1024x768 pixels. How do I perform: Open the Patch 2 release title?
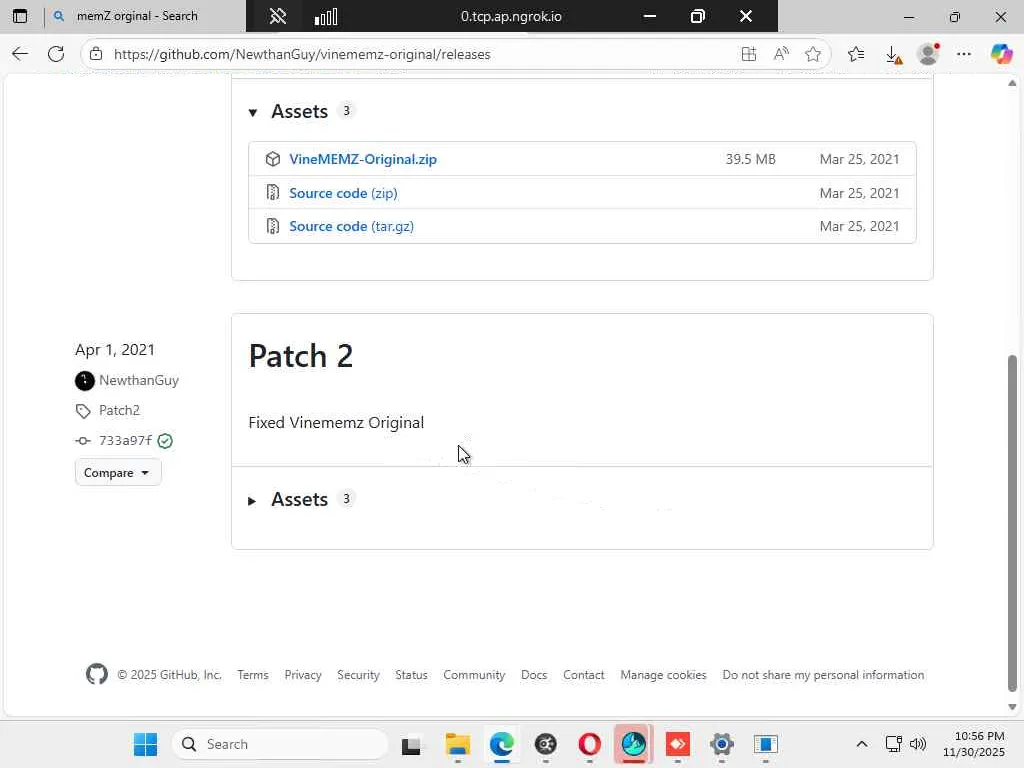coord(301,356)
